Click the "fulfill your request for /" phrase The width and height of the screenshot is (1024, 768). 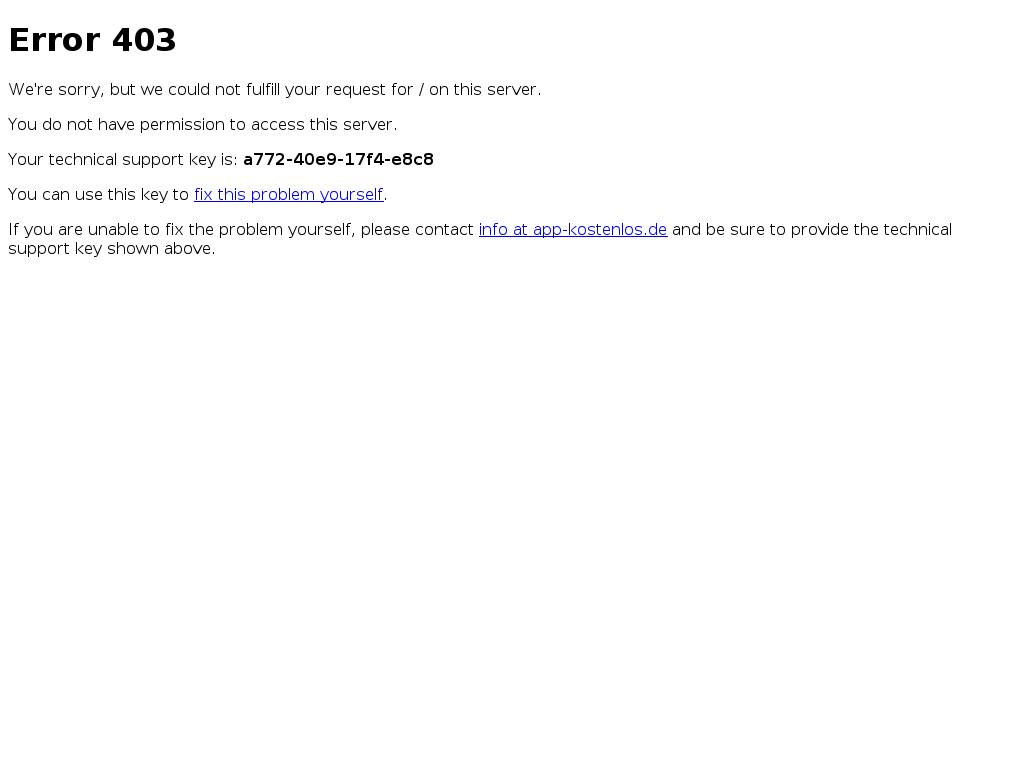tap(335, 89)
